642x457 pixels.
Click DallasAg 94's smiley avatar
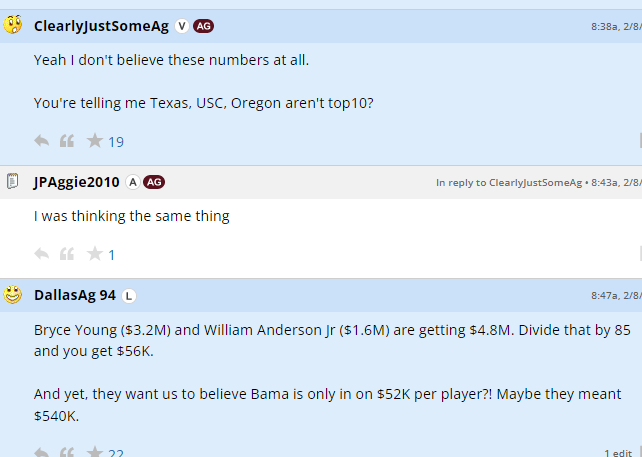click(13, 295)
